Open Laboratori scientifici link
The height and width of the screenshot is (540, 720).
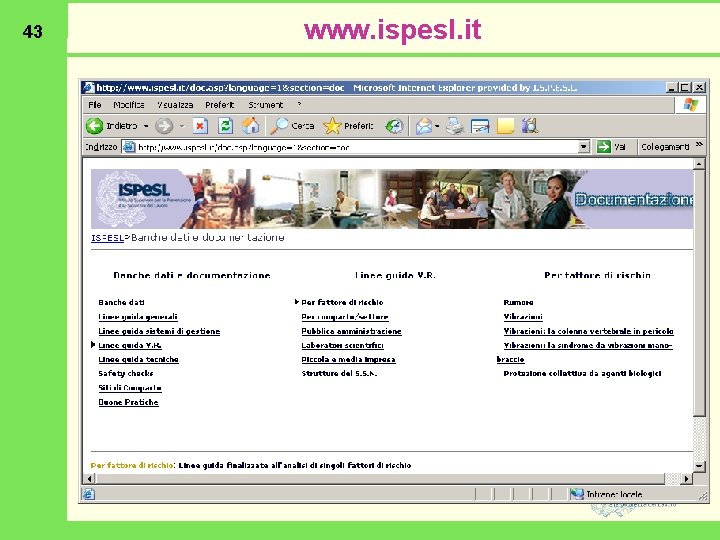(x=342, y=345)
